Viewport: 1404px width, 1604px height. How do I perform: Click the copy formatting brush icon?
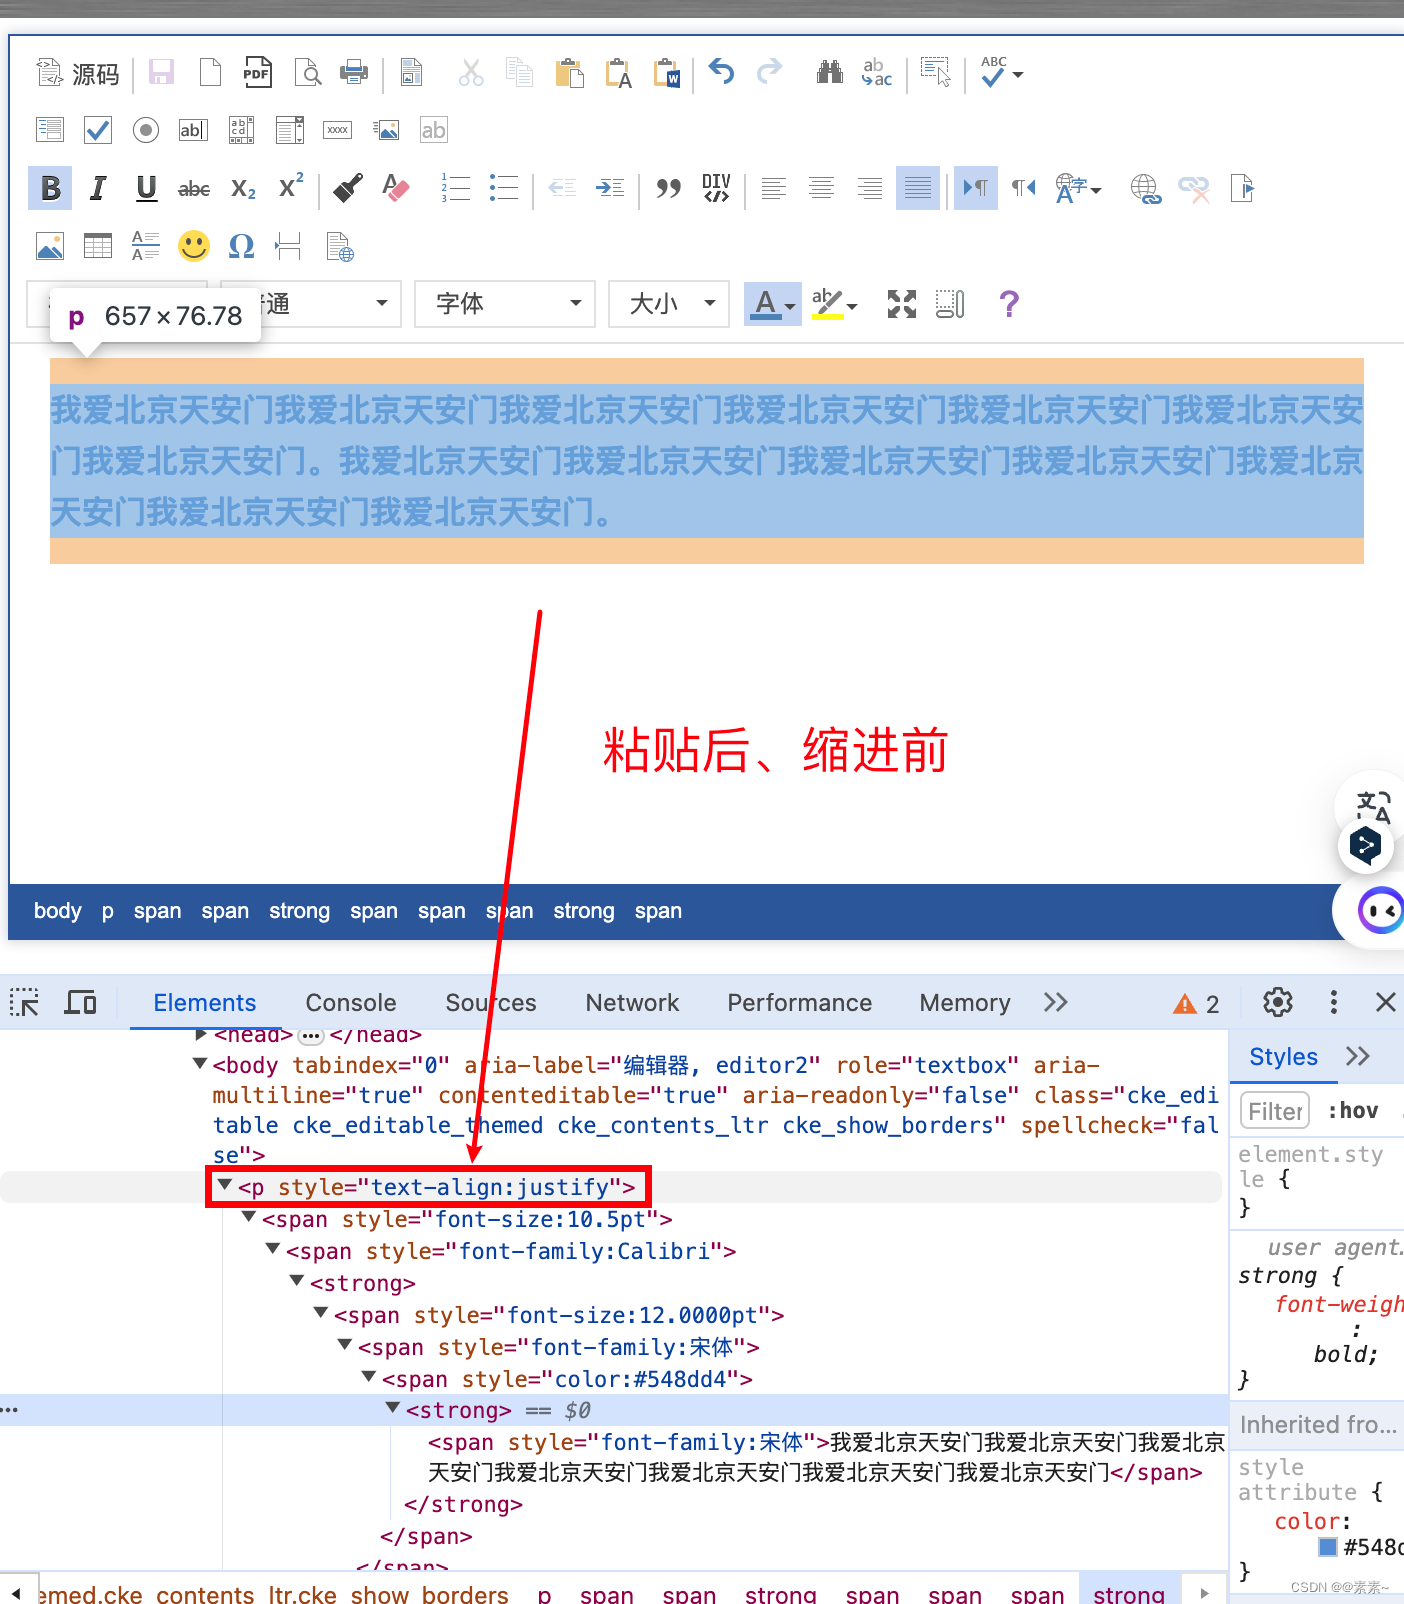coord(348,188)
